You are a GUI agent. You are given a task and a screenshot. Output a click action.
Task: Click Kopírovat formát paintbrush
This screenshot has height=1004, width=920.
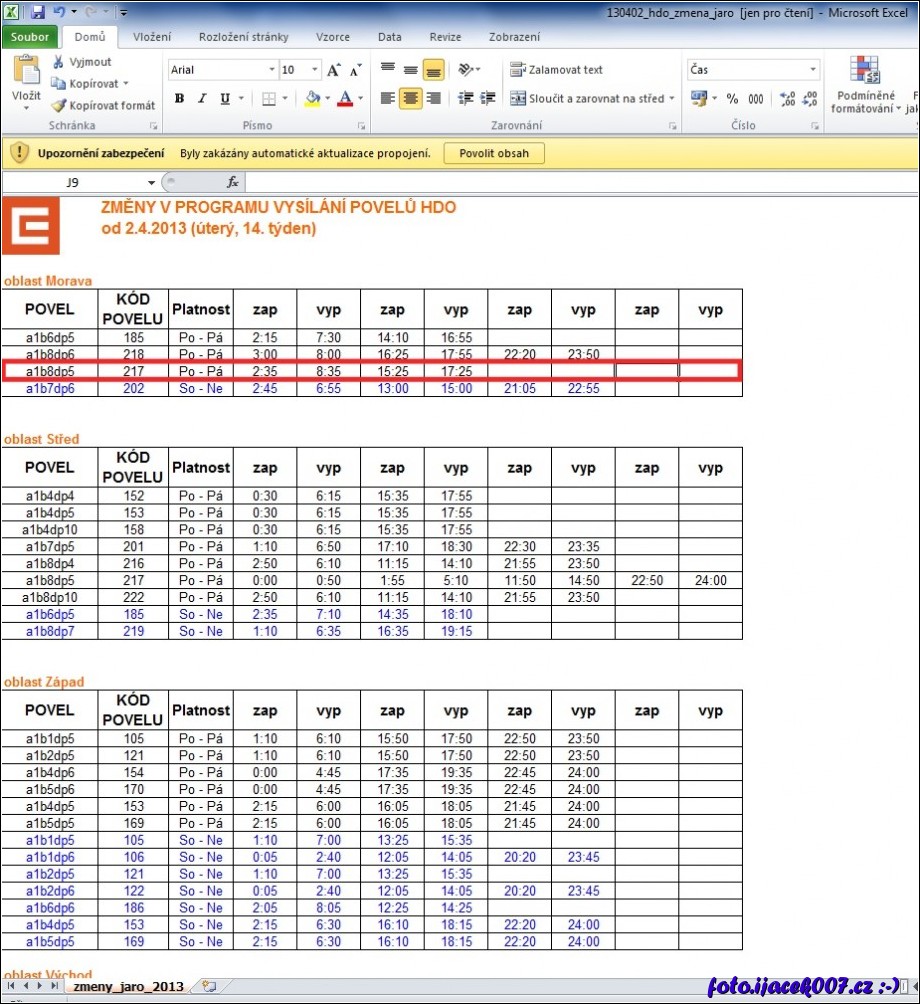tap(59, 105)
